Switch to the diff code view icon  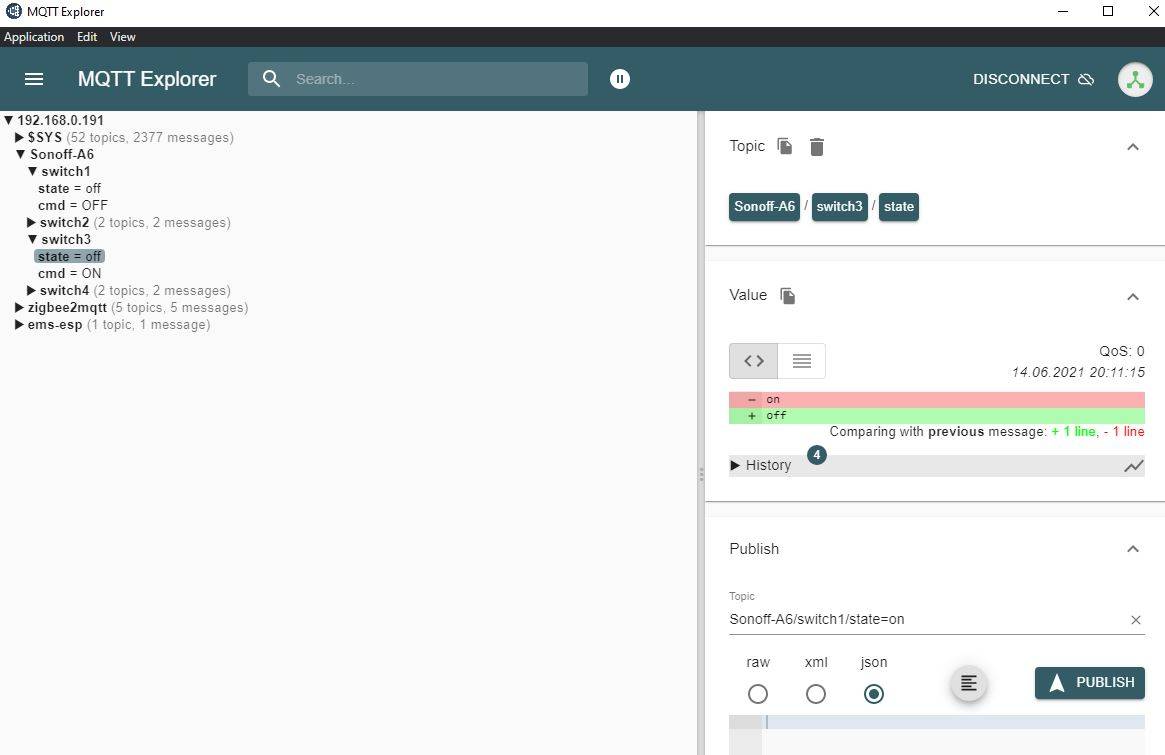point(753,361)
